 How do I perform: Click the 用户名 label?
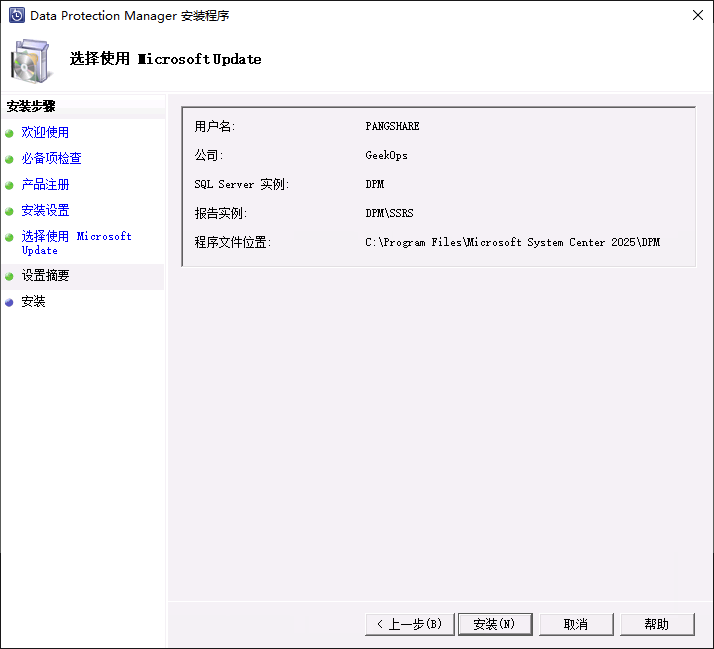(x=214, y=126)
